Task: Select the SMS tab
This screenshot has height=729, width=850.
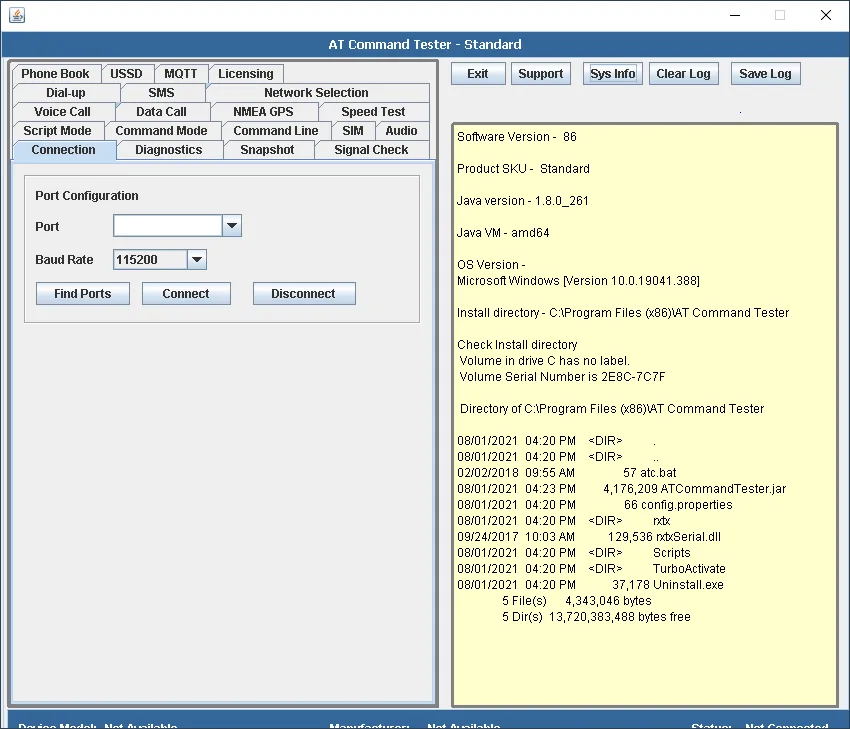Action: click(162, 93)
